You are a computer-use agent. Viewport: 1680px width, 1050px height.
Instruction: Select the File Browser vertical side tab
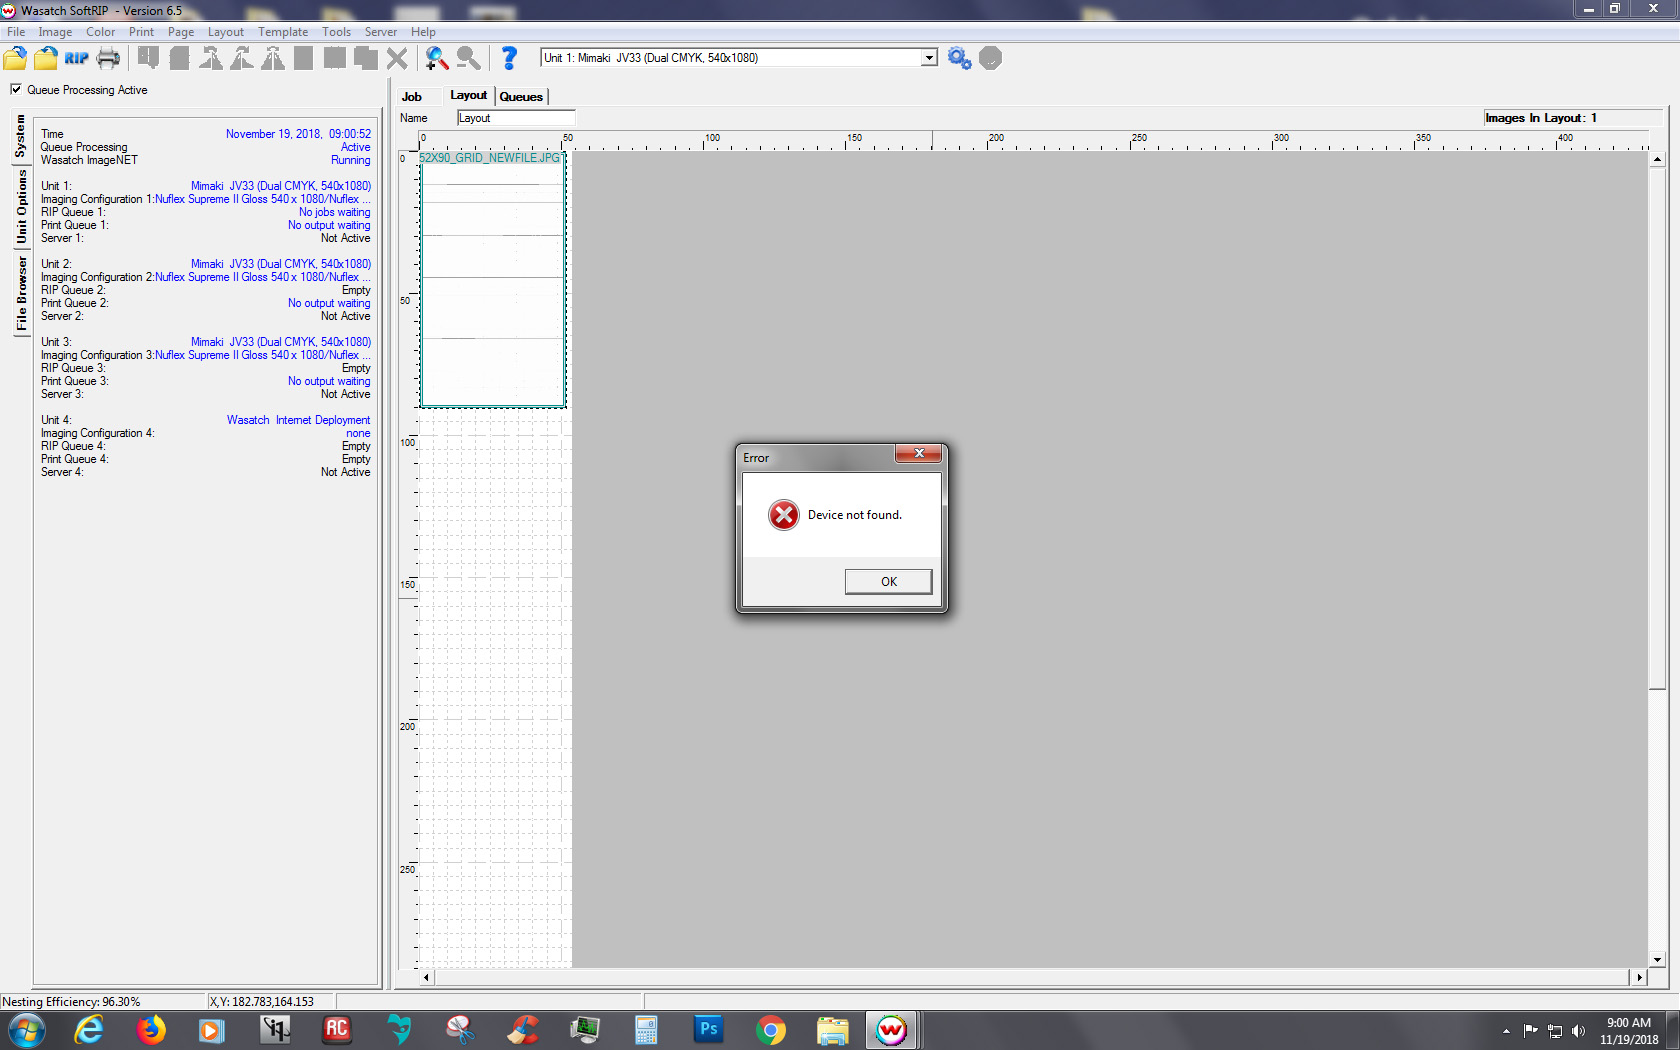[20, 293]
